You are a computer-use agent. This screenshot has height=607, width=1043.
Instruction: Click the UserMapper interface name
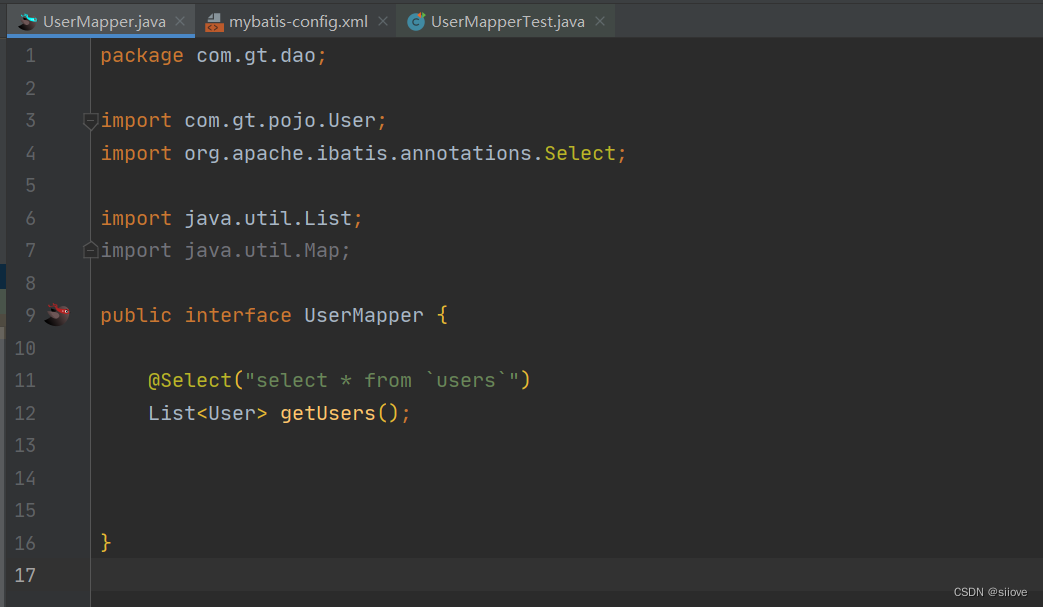[x=364, y=316]
